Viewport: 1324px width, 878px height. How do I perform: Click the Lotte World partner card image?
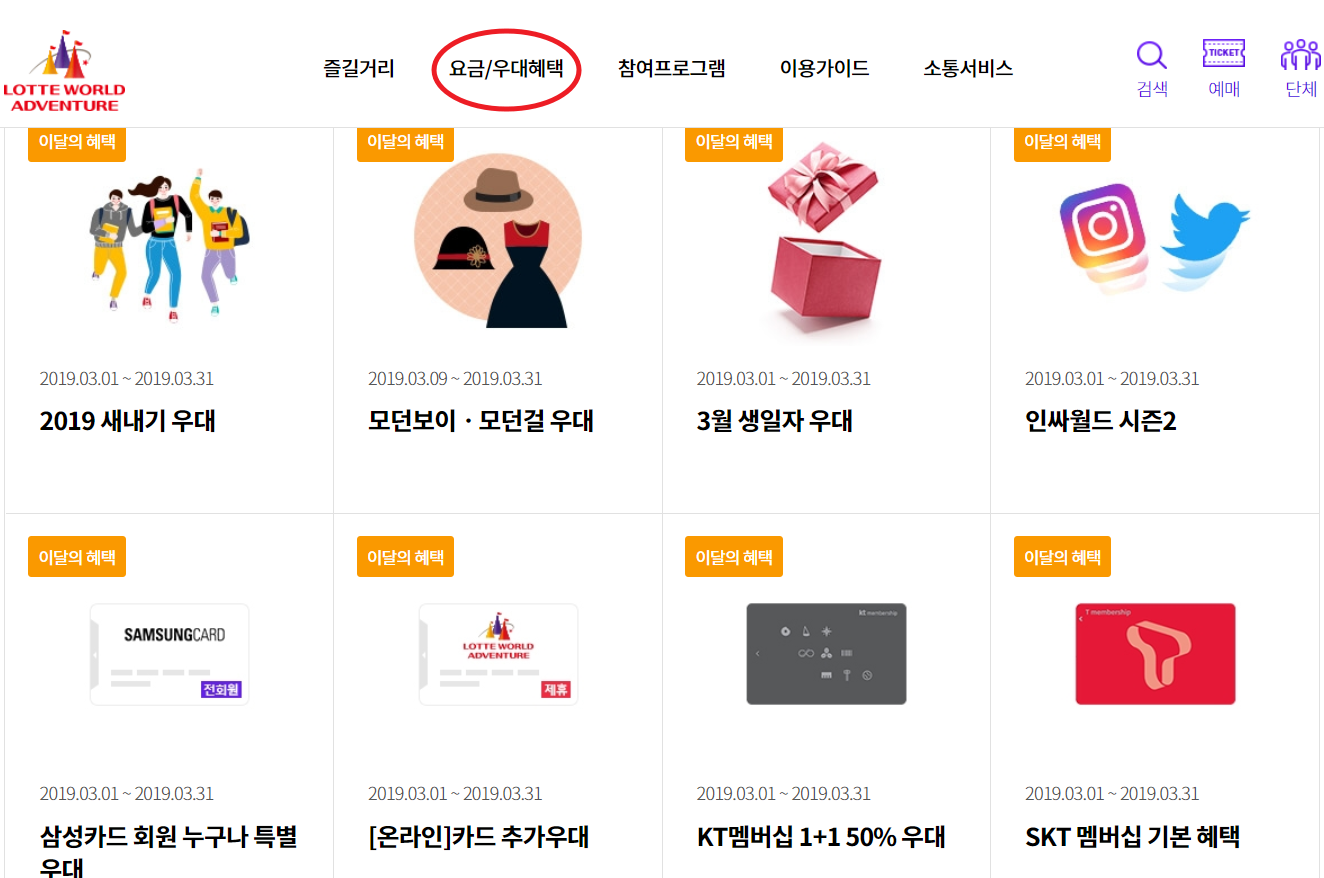[498, 654]
